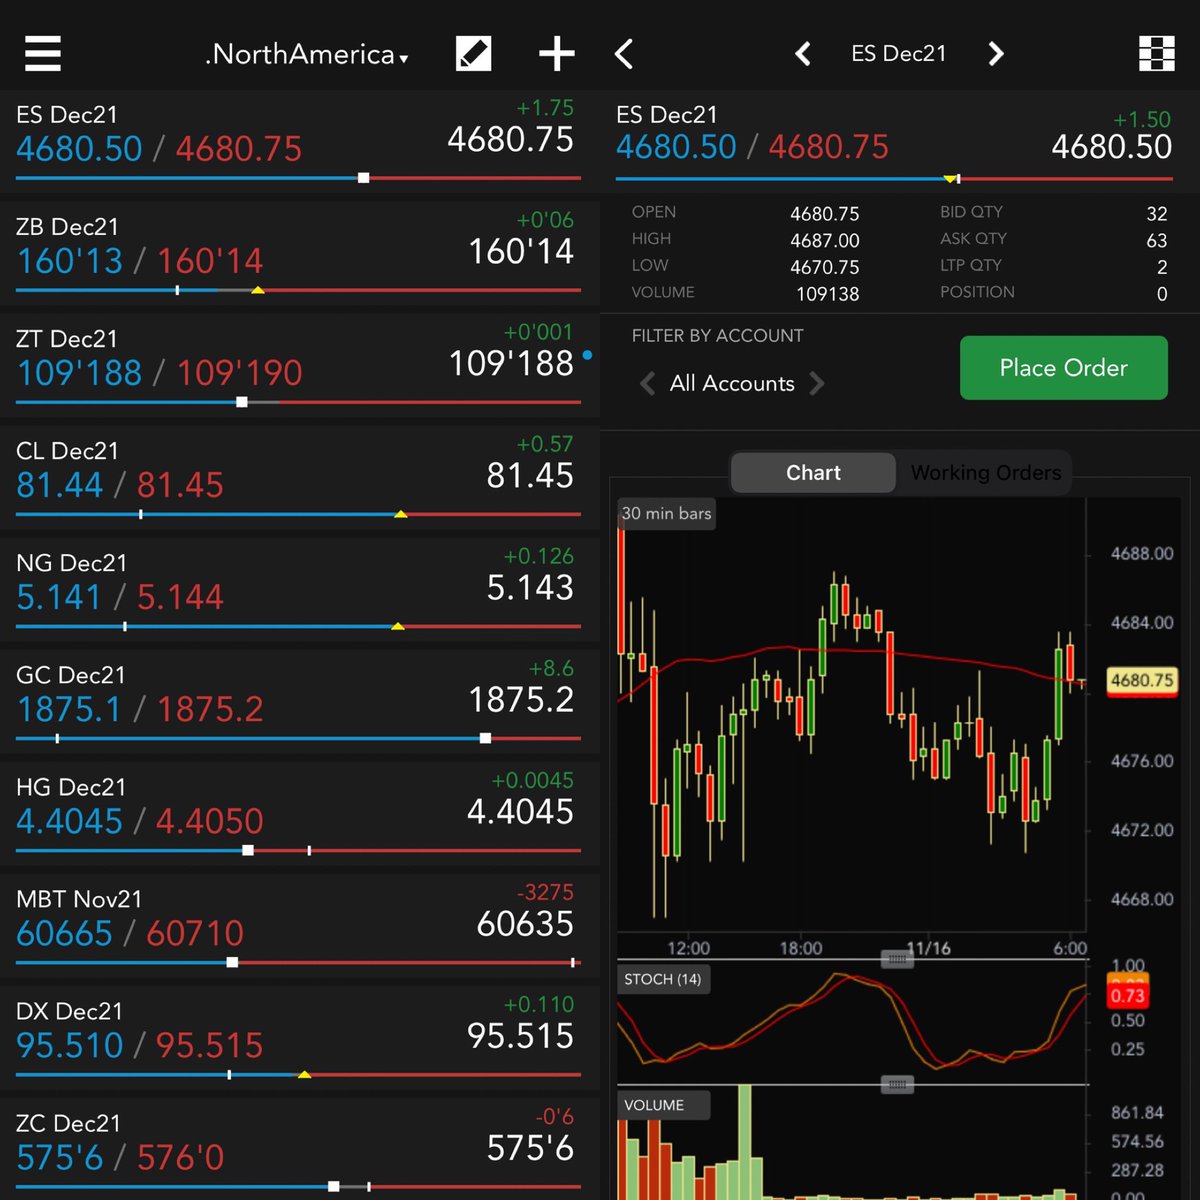Tap the 60635 last price for MBT
This screenshot has width=1200, height=1200.
[525, 924]
